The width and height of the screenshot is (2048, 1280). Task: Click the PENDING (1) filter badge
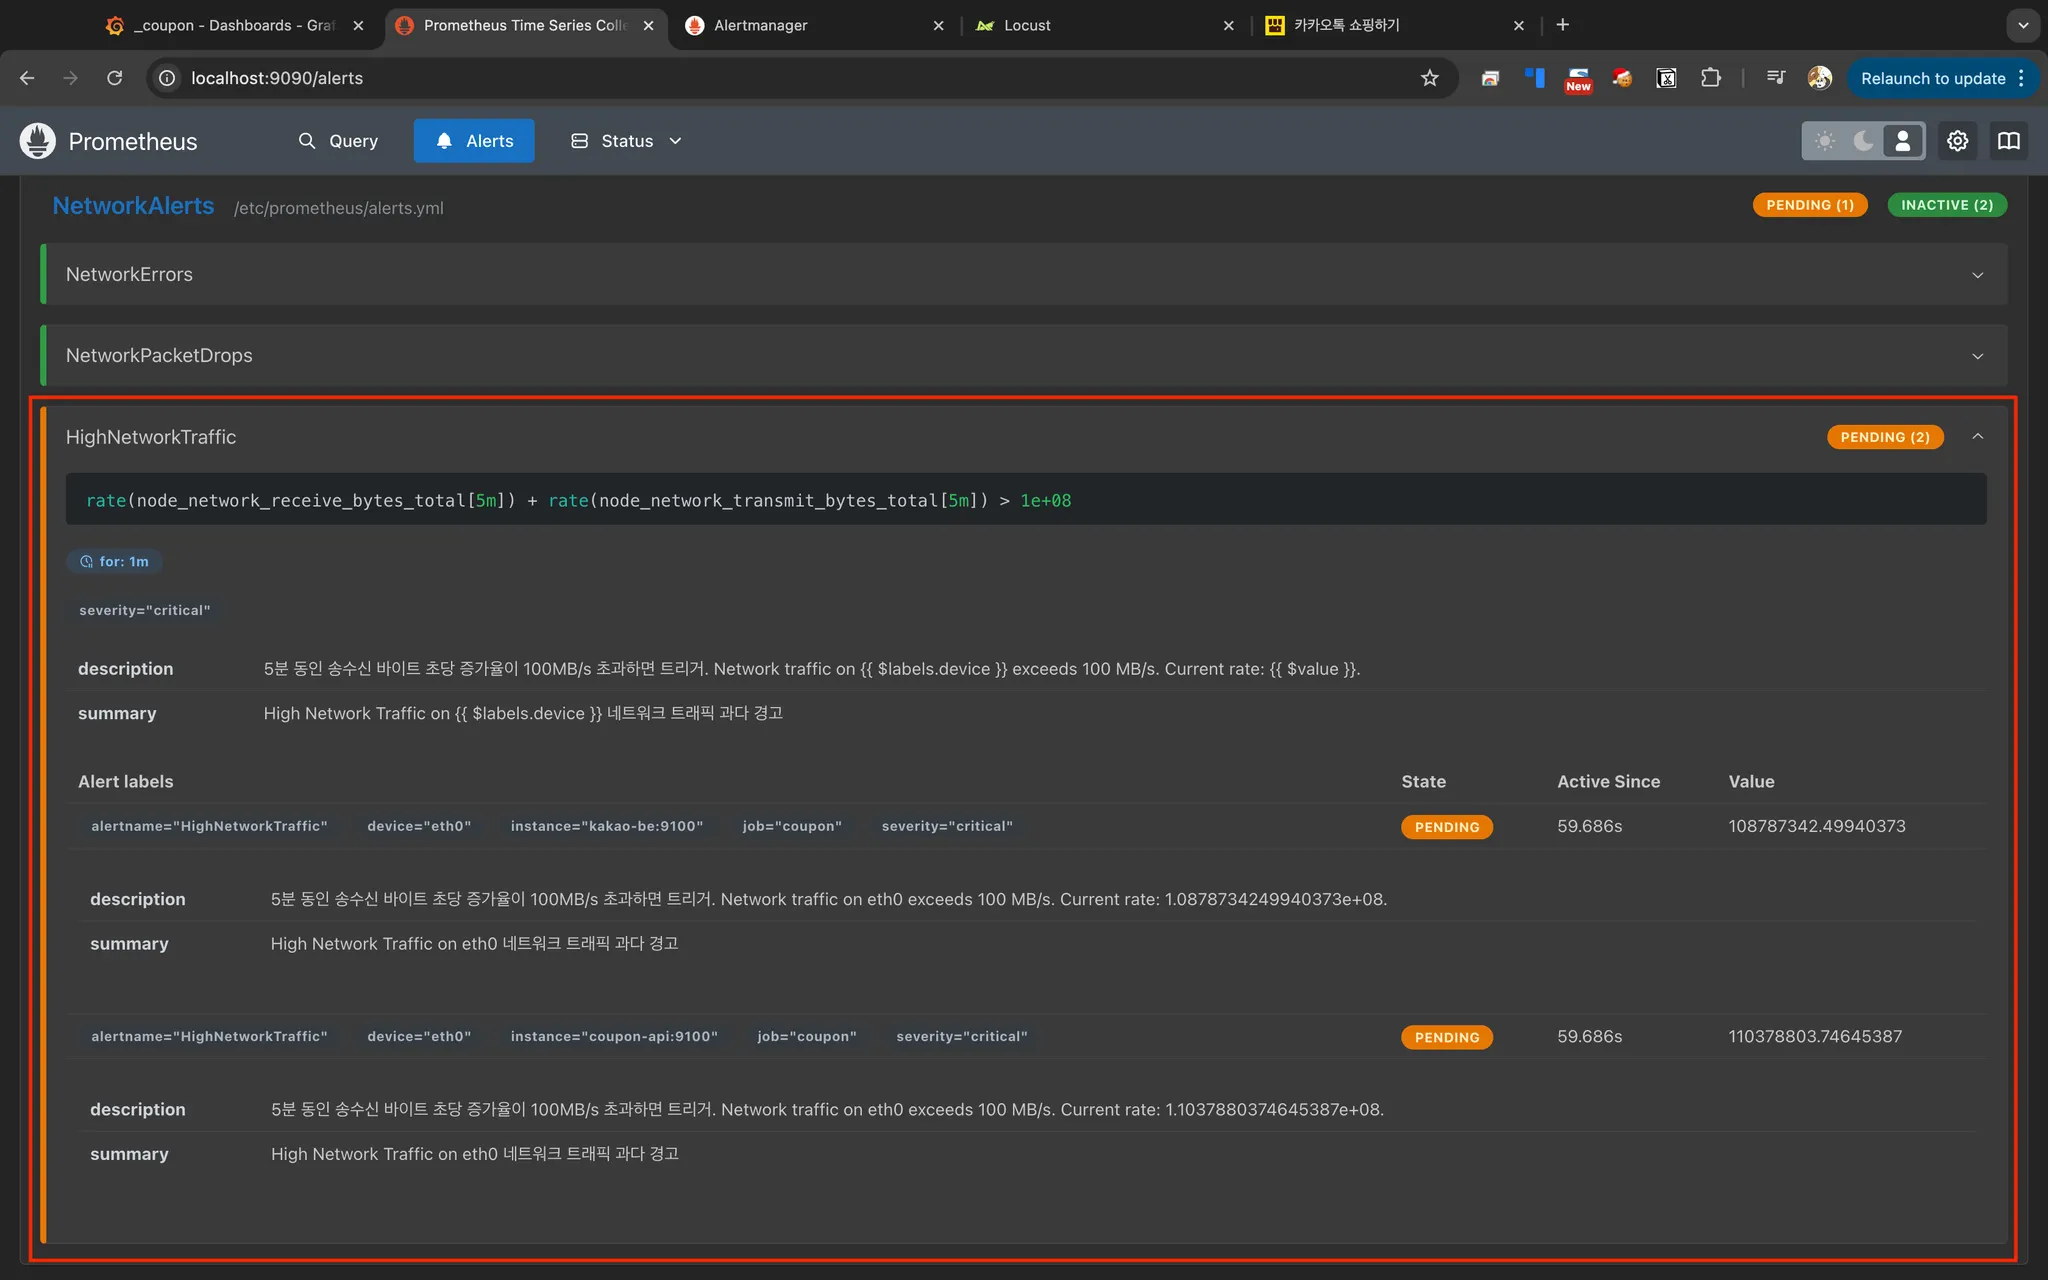(x=1809, y=205)
